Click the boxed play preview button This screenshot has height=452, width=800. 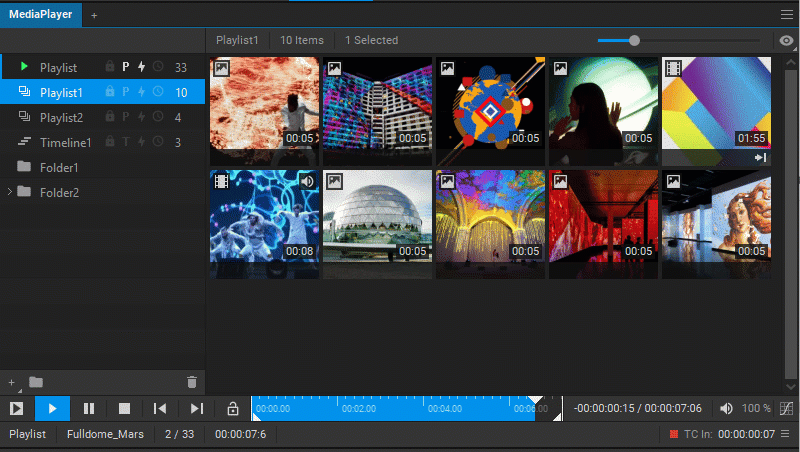(x=16, y=409)
